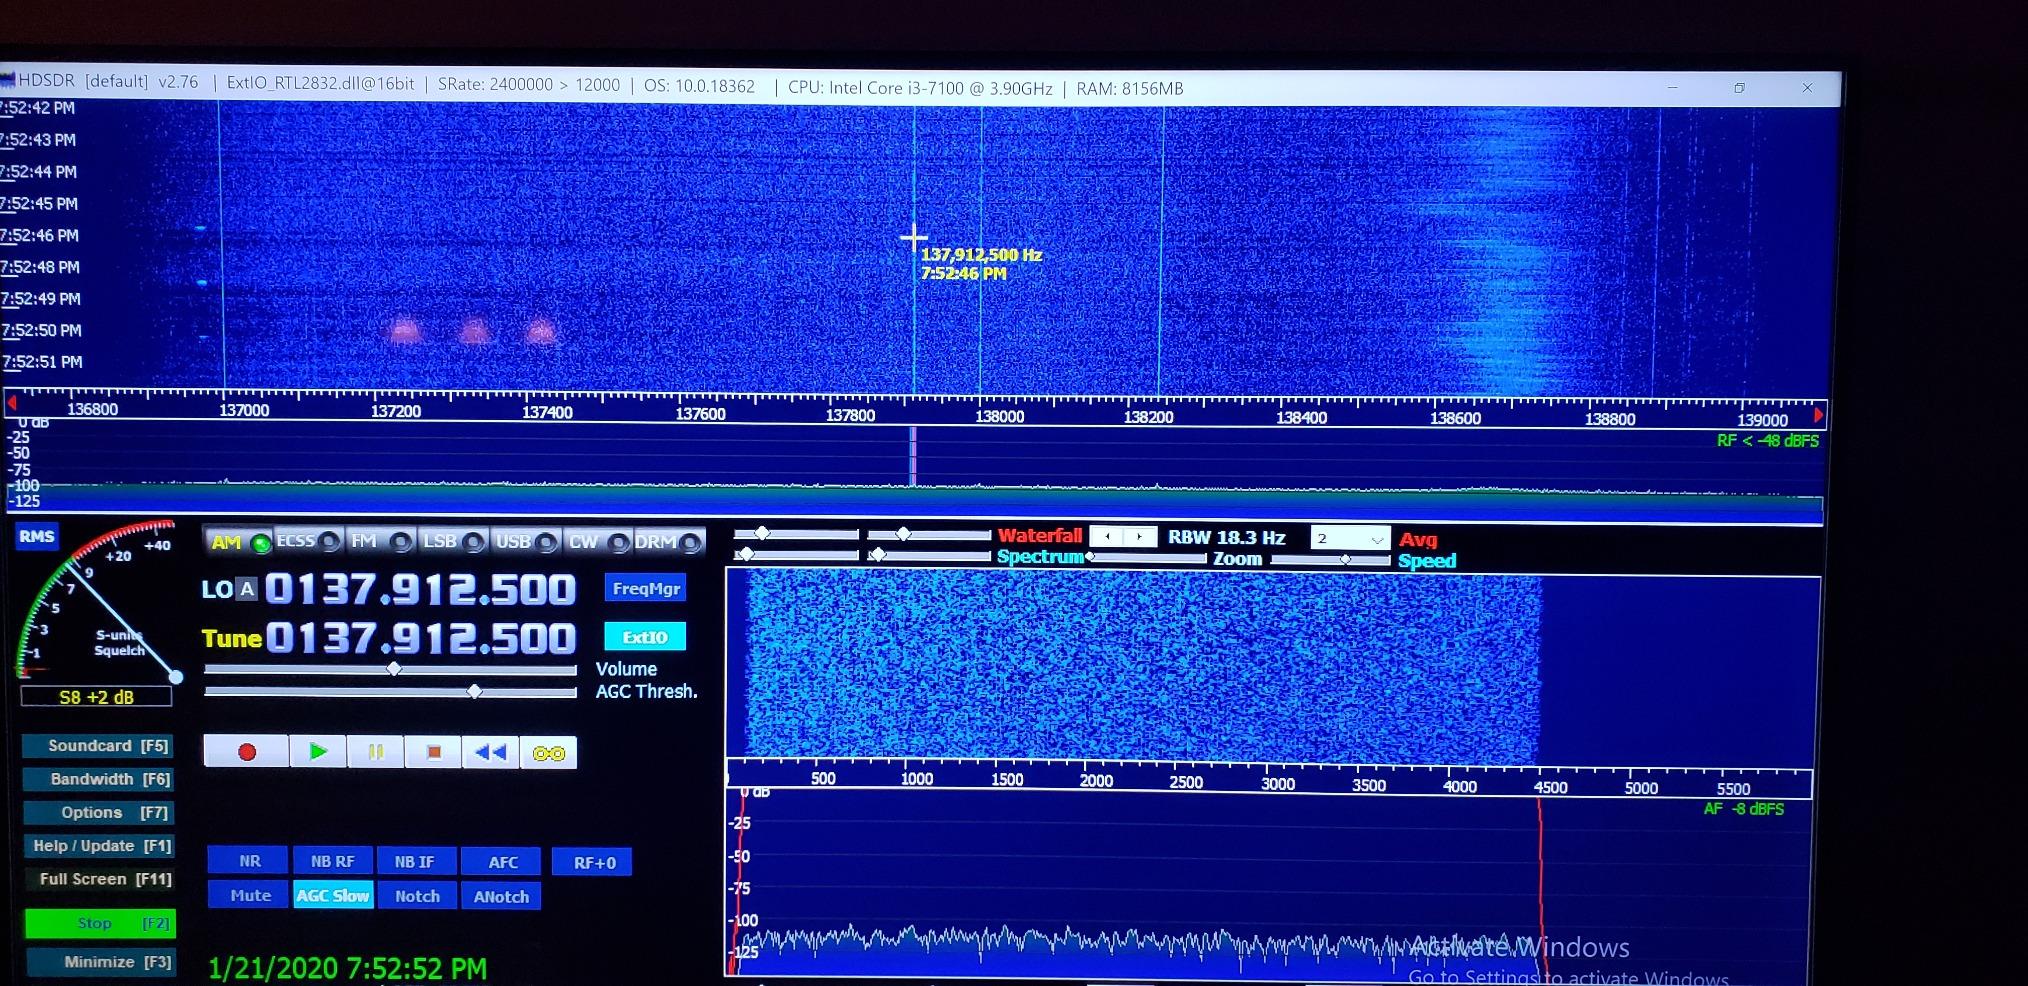Select AM demodulation mode
Image resolution: width=2028 pixels, height=986 pixels.
click(x=239, y=542)
